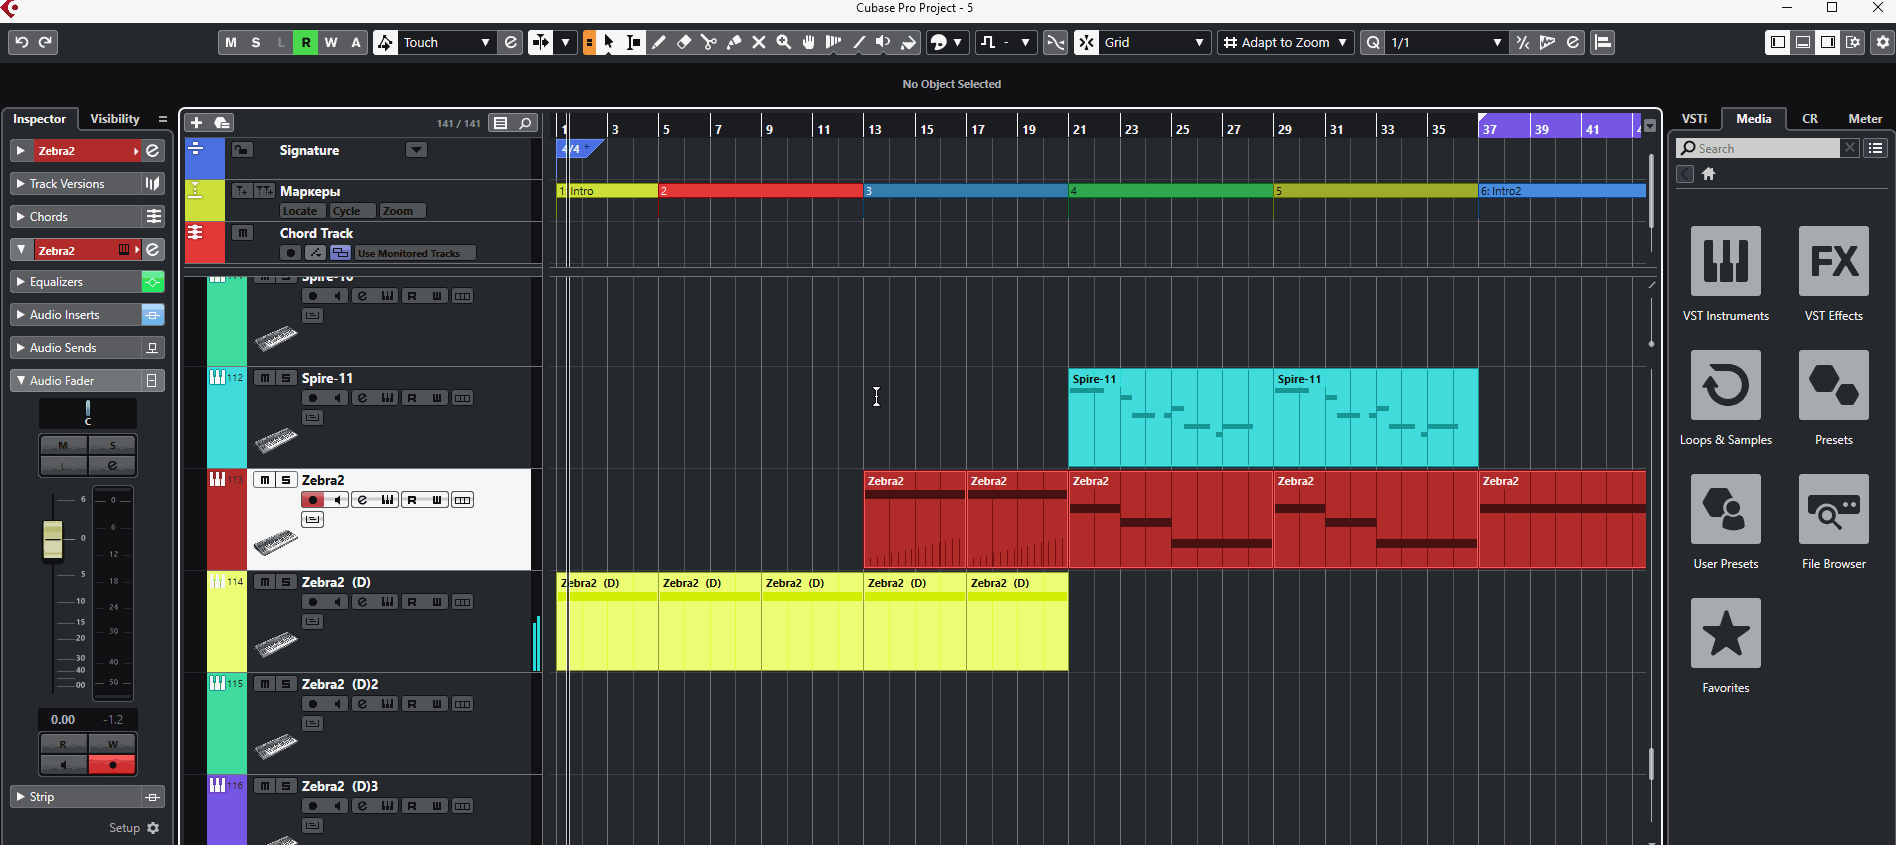1896x845 pixels.
Task: Click the Intro2 marker region
Action: (1562, 191)
